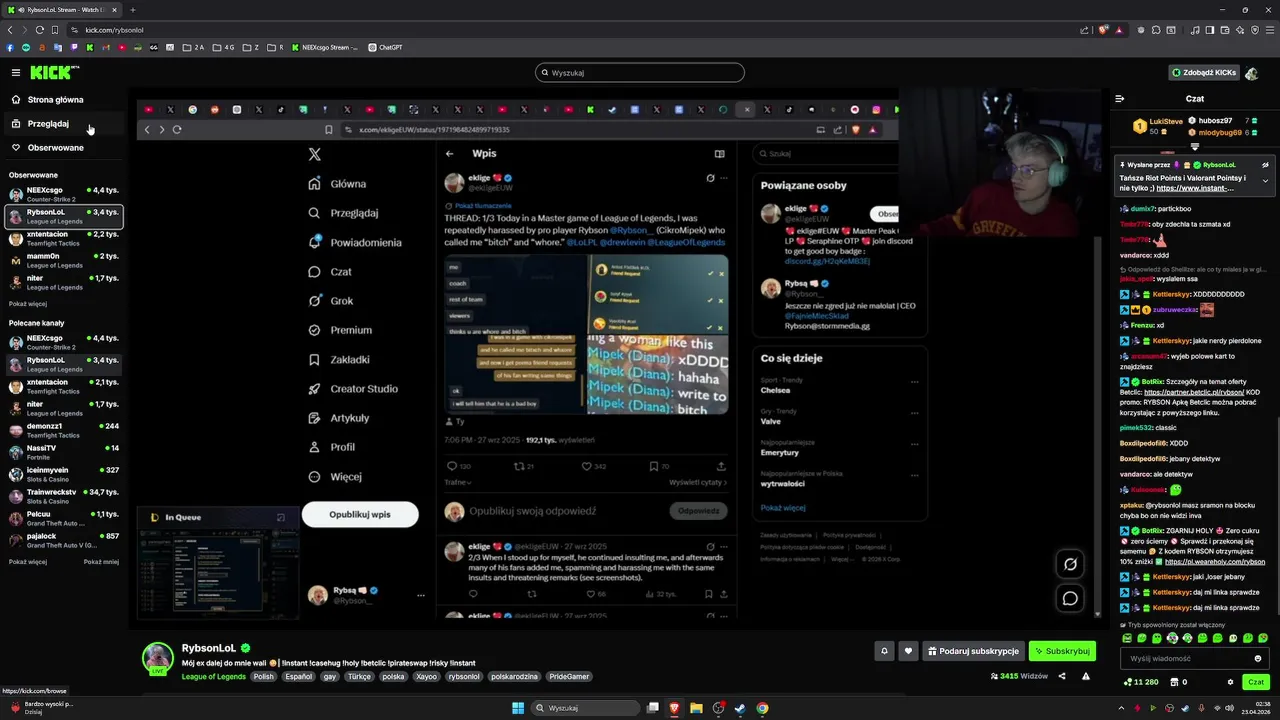Focus the Kick Wyszukaj search field
This screenshot has height=720, width=1280.
tap(640, 72)
